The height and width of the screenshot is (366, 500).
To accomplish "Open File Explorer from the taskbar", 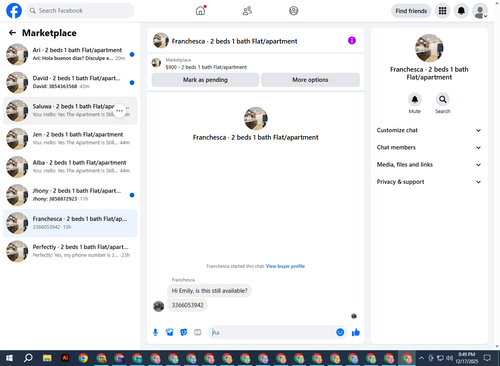I will (x=47, y=358).
